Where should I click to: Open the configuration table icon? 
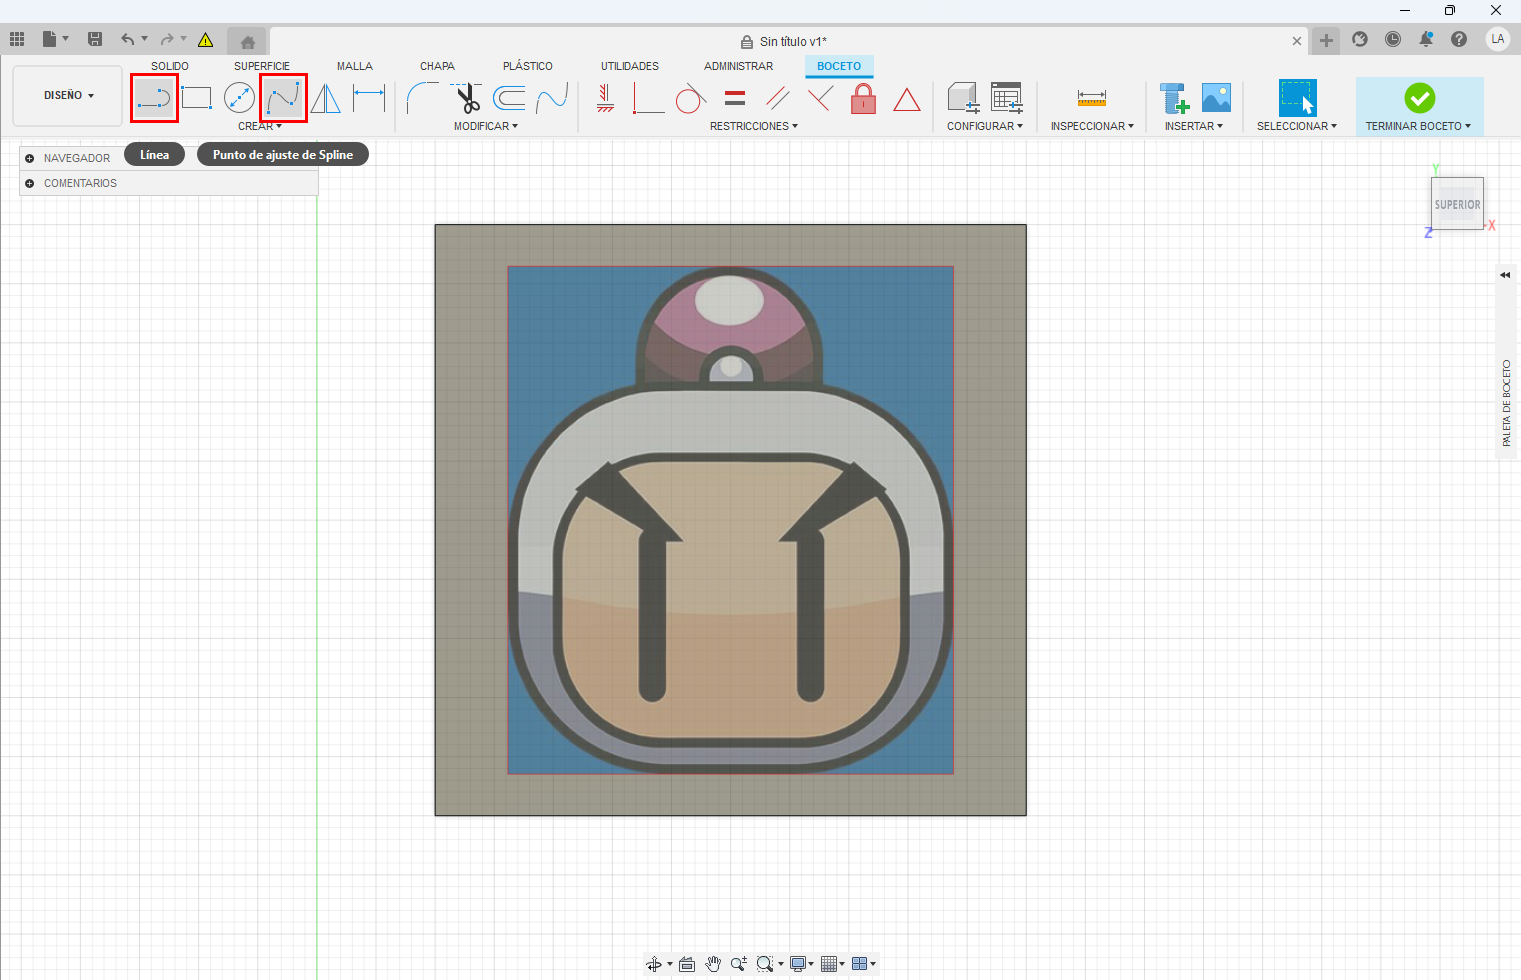click(1007, 98)
